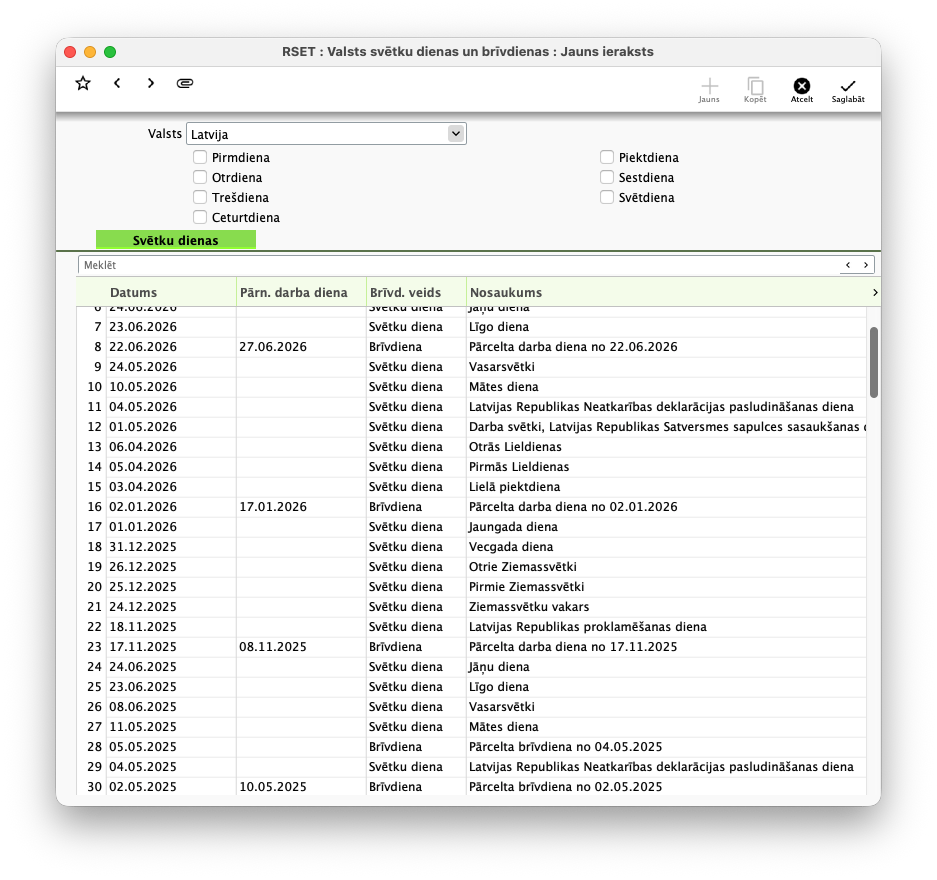Go to the next record arrow
The height and width of the screenshot is (880, 937).
point(151,83)
